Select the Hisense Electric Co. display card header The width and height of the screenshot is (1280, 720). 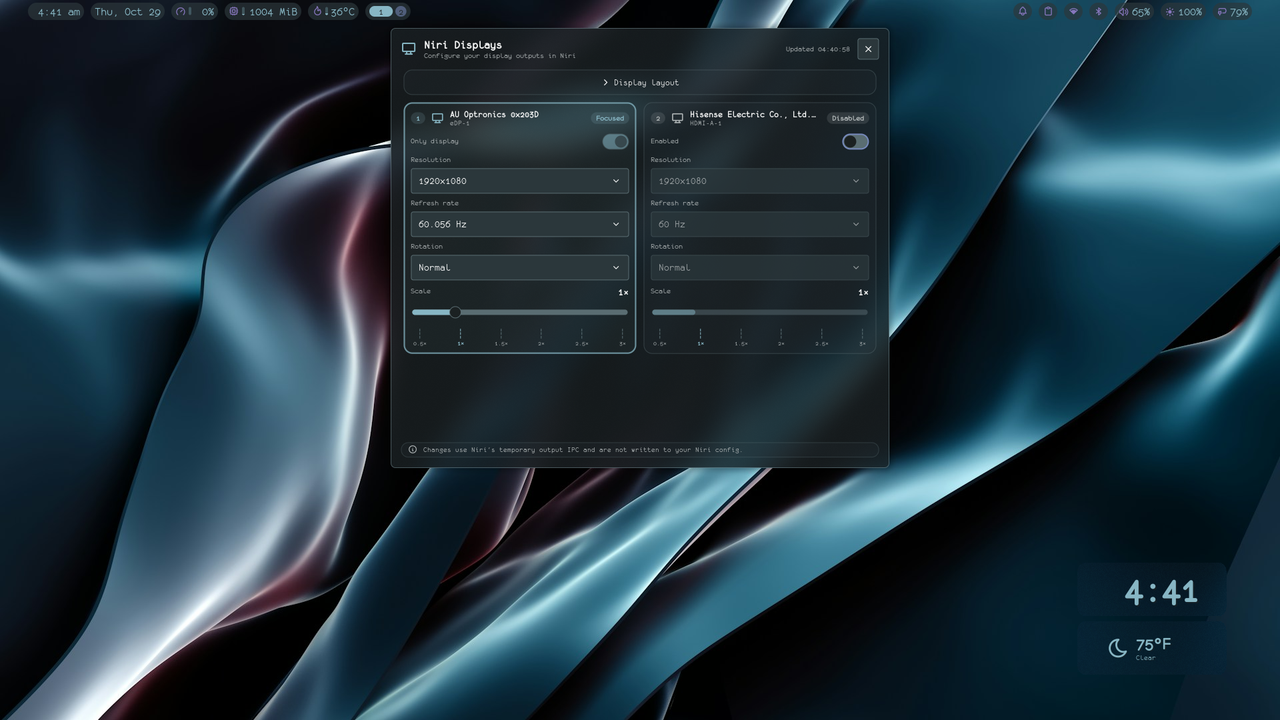760,117
